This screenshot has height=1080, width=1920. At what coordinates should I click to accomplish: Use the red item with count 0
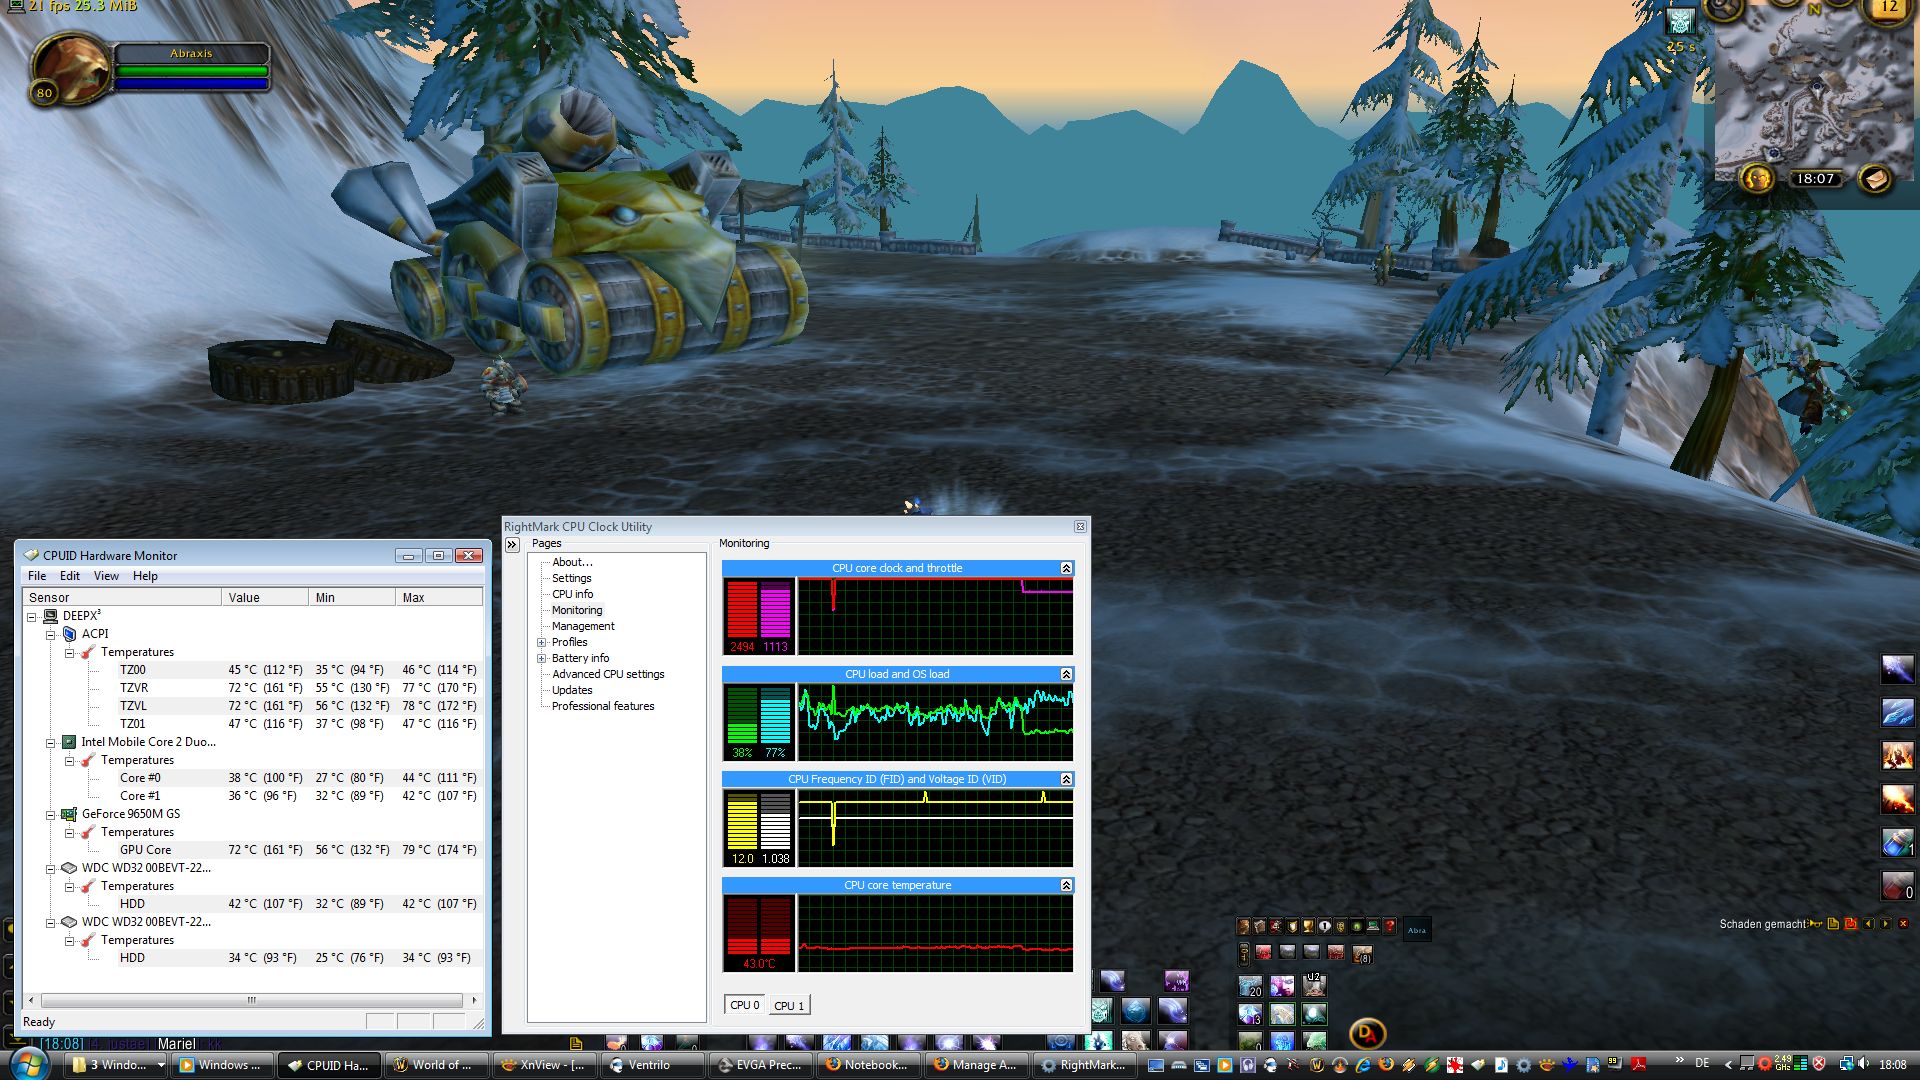[1897, 885]
